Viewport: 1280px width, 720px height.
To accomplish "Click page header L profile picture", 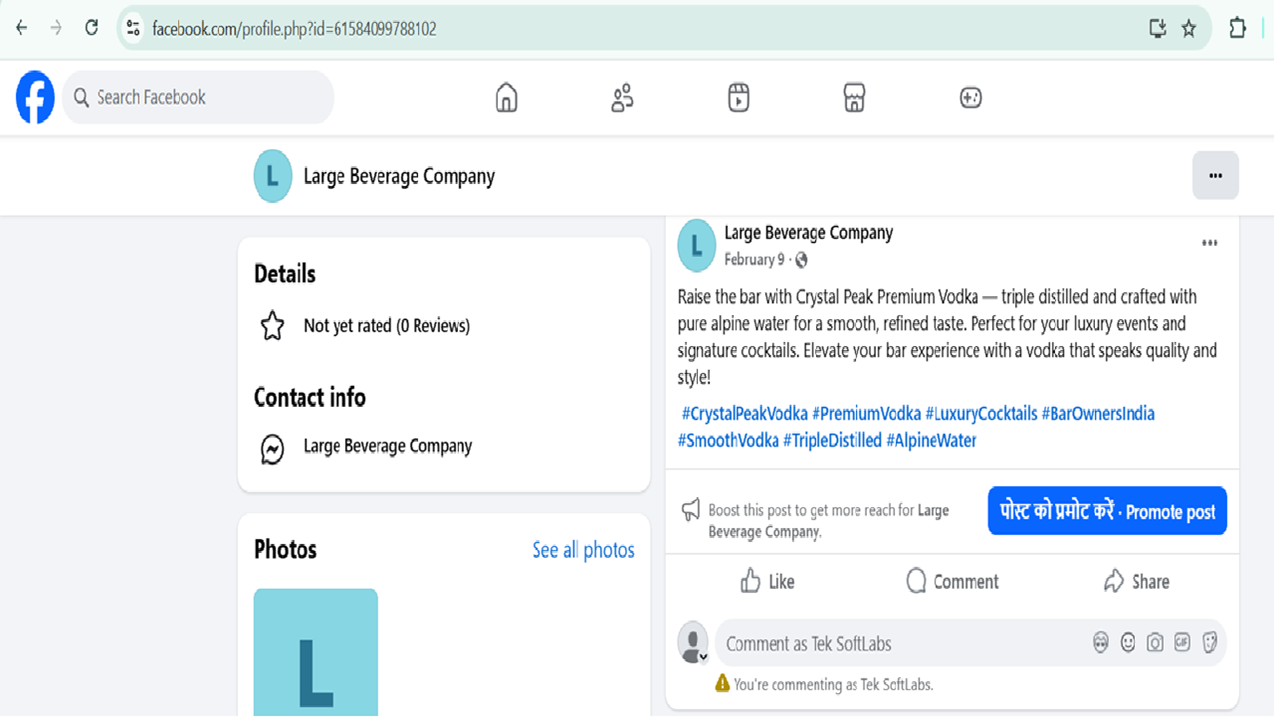I will coord(272,176).
